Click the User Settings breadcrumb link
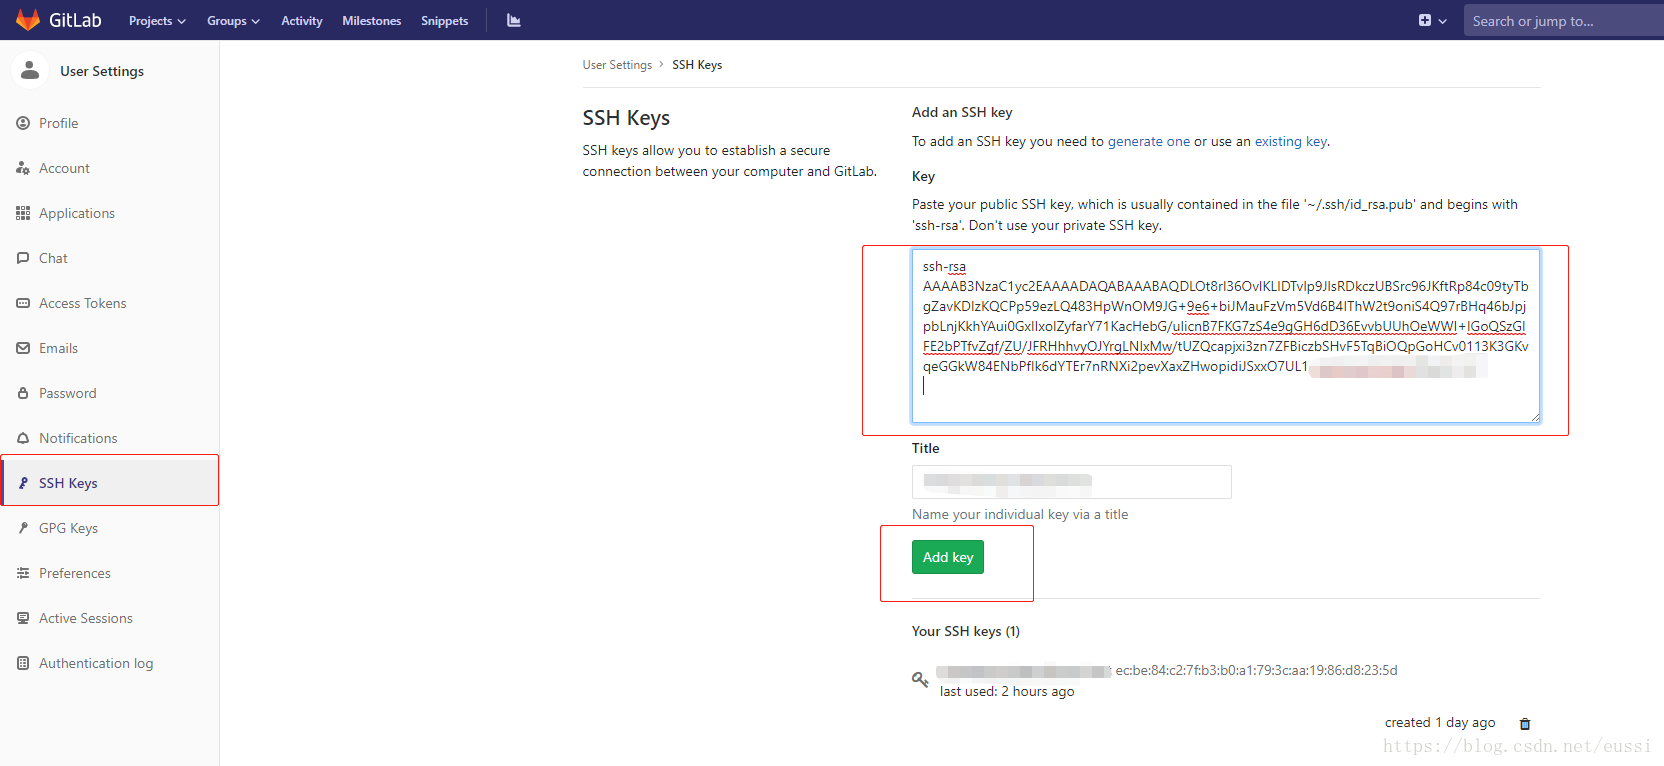 617,65
